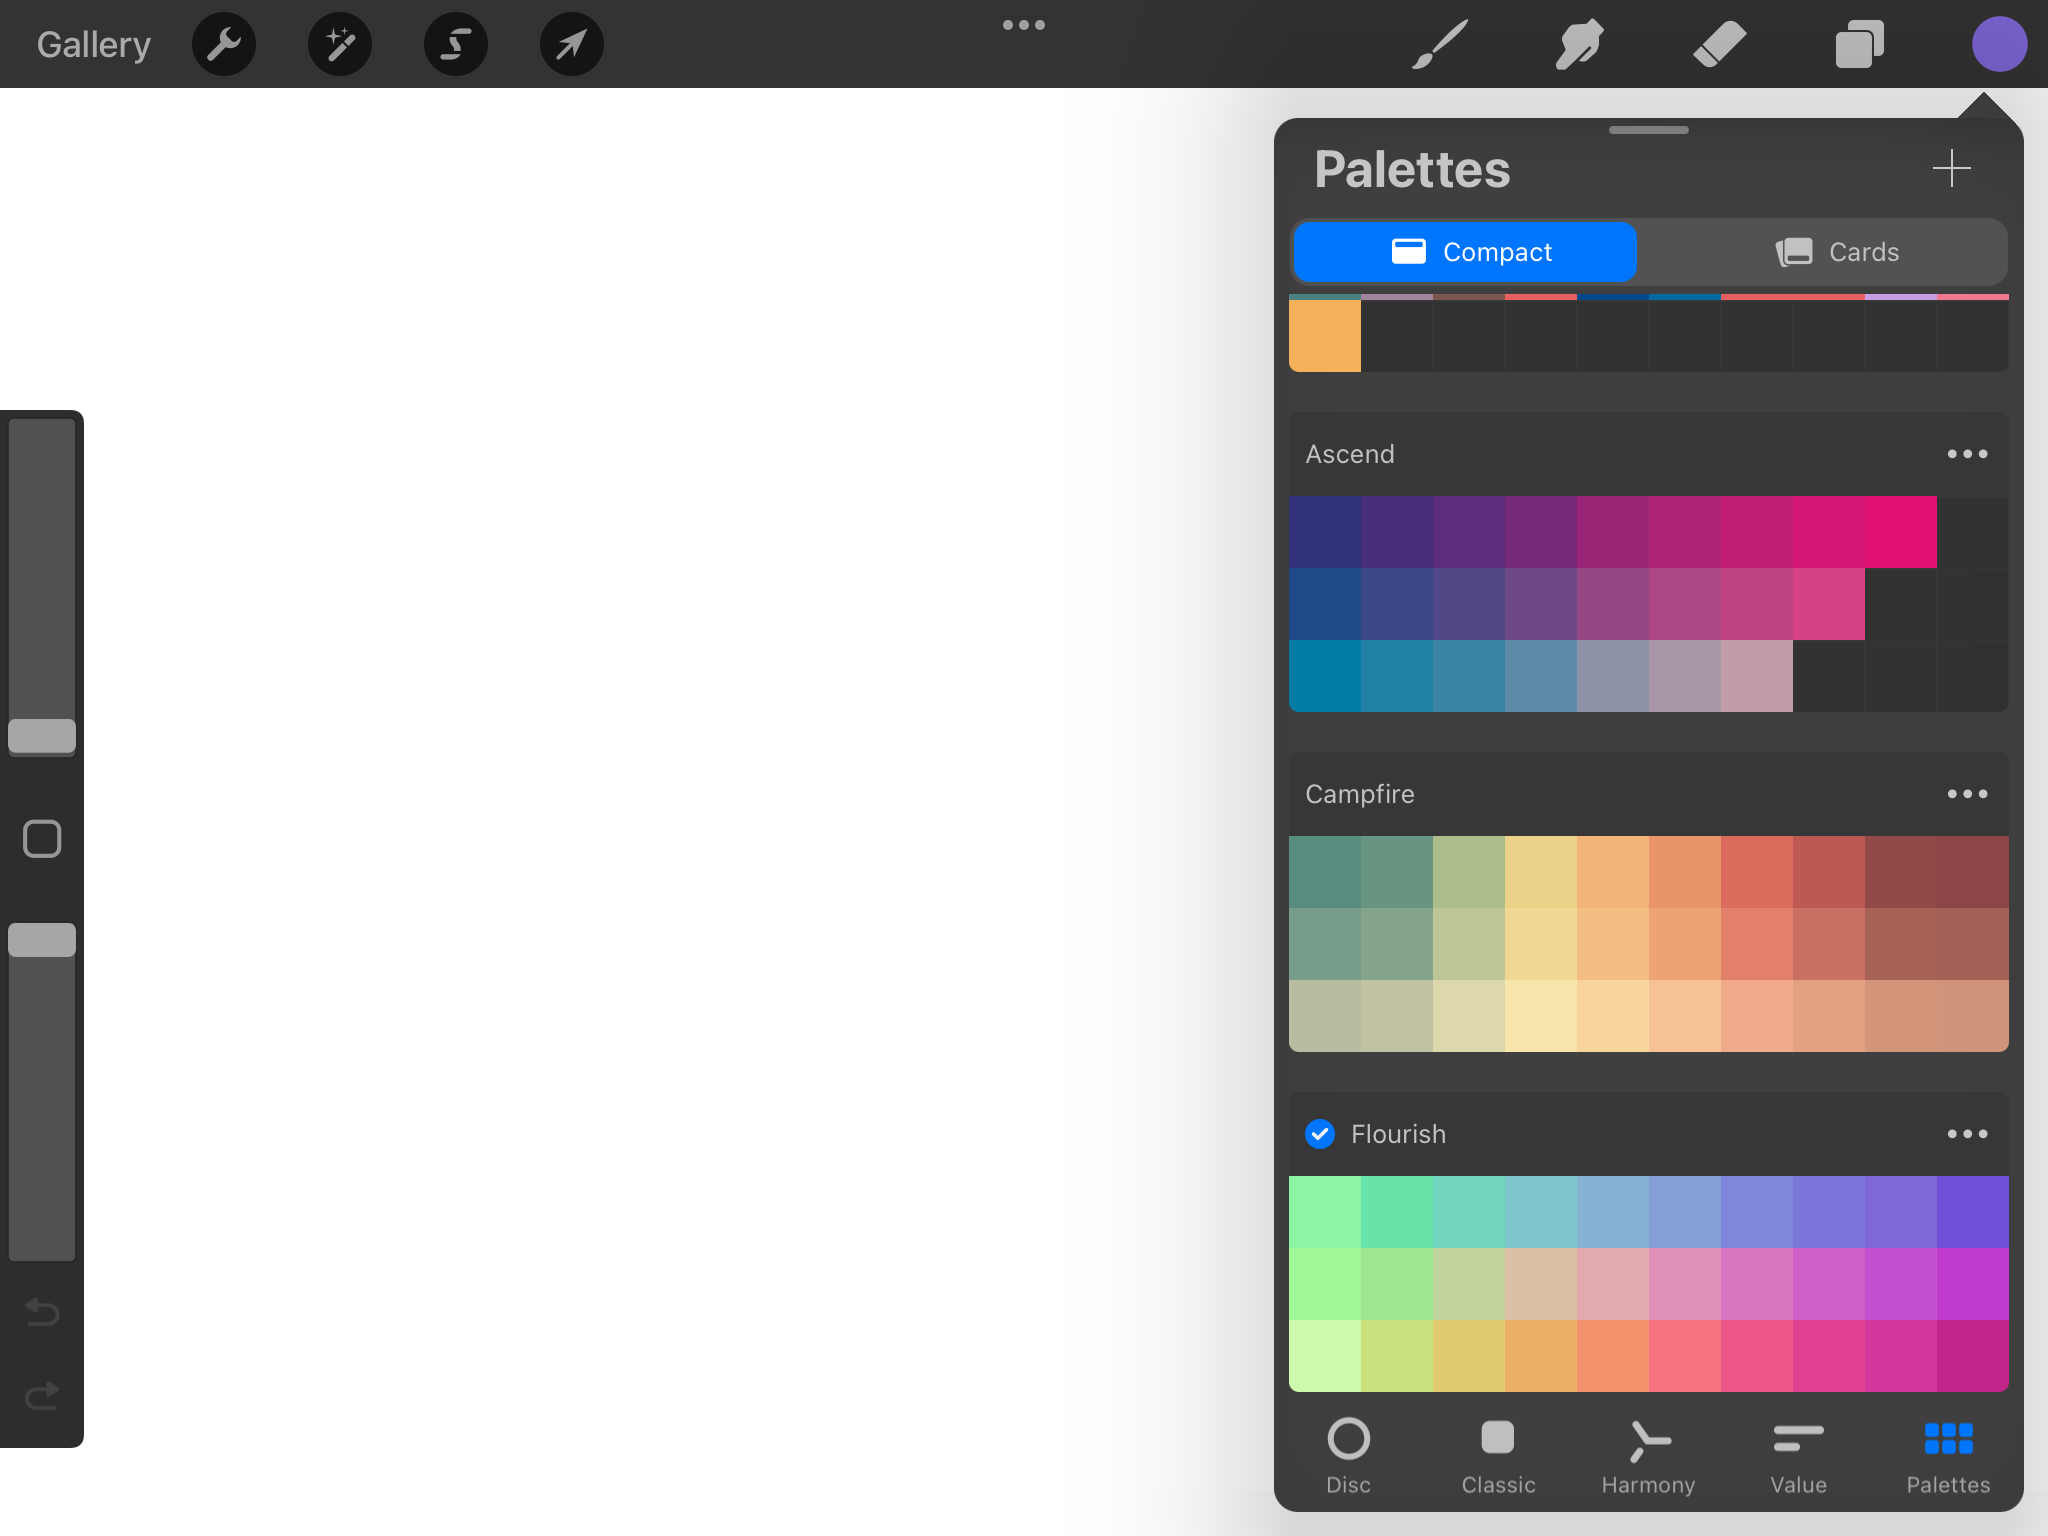2048x1536 pixels.
Task: Switch palettes view to Cards mode
Action: (1839, 252)
